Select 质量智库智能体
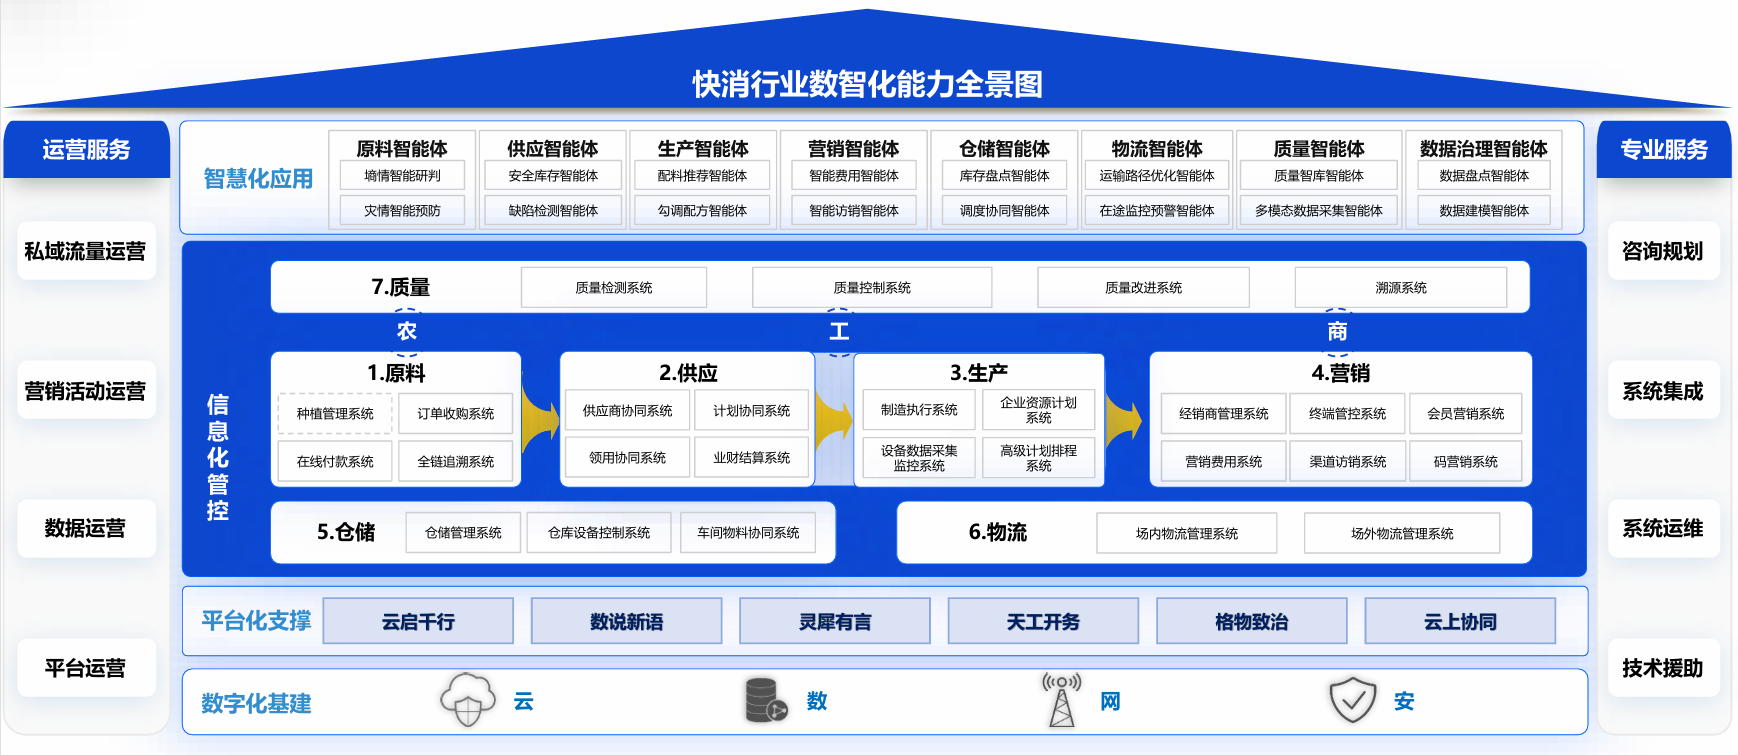Image resolution: width=1738 pixels, height=755 pixels. 1319,176
